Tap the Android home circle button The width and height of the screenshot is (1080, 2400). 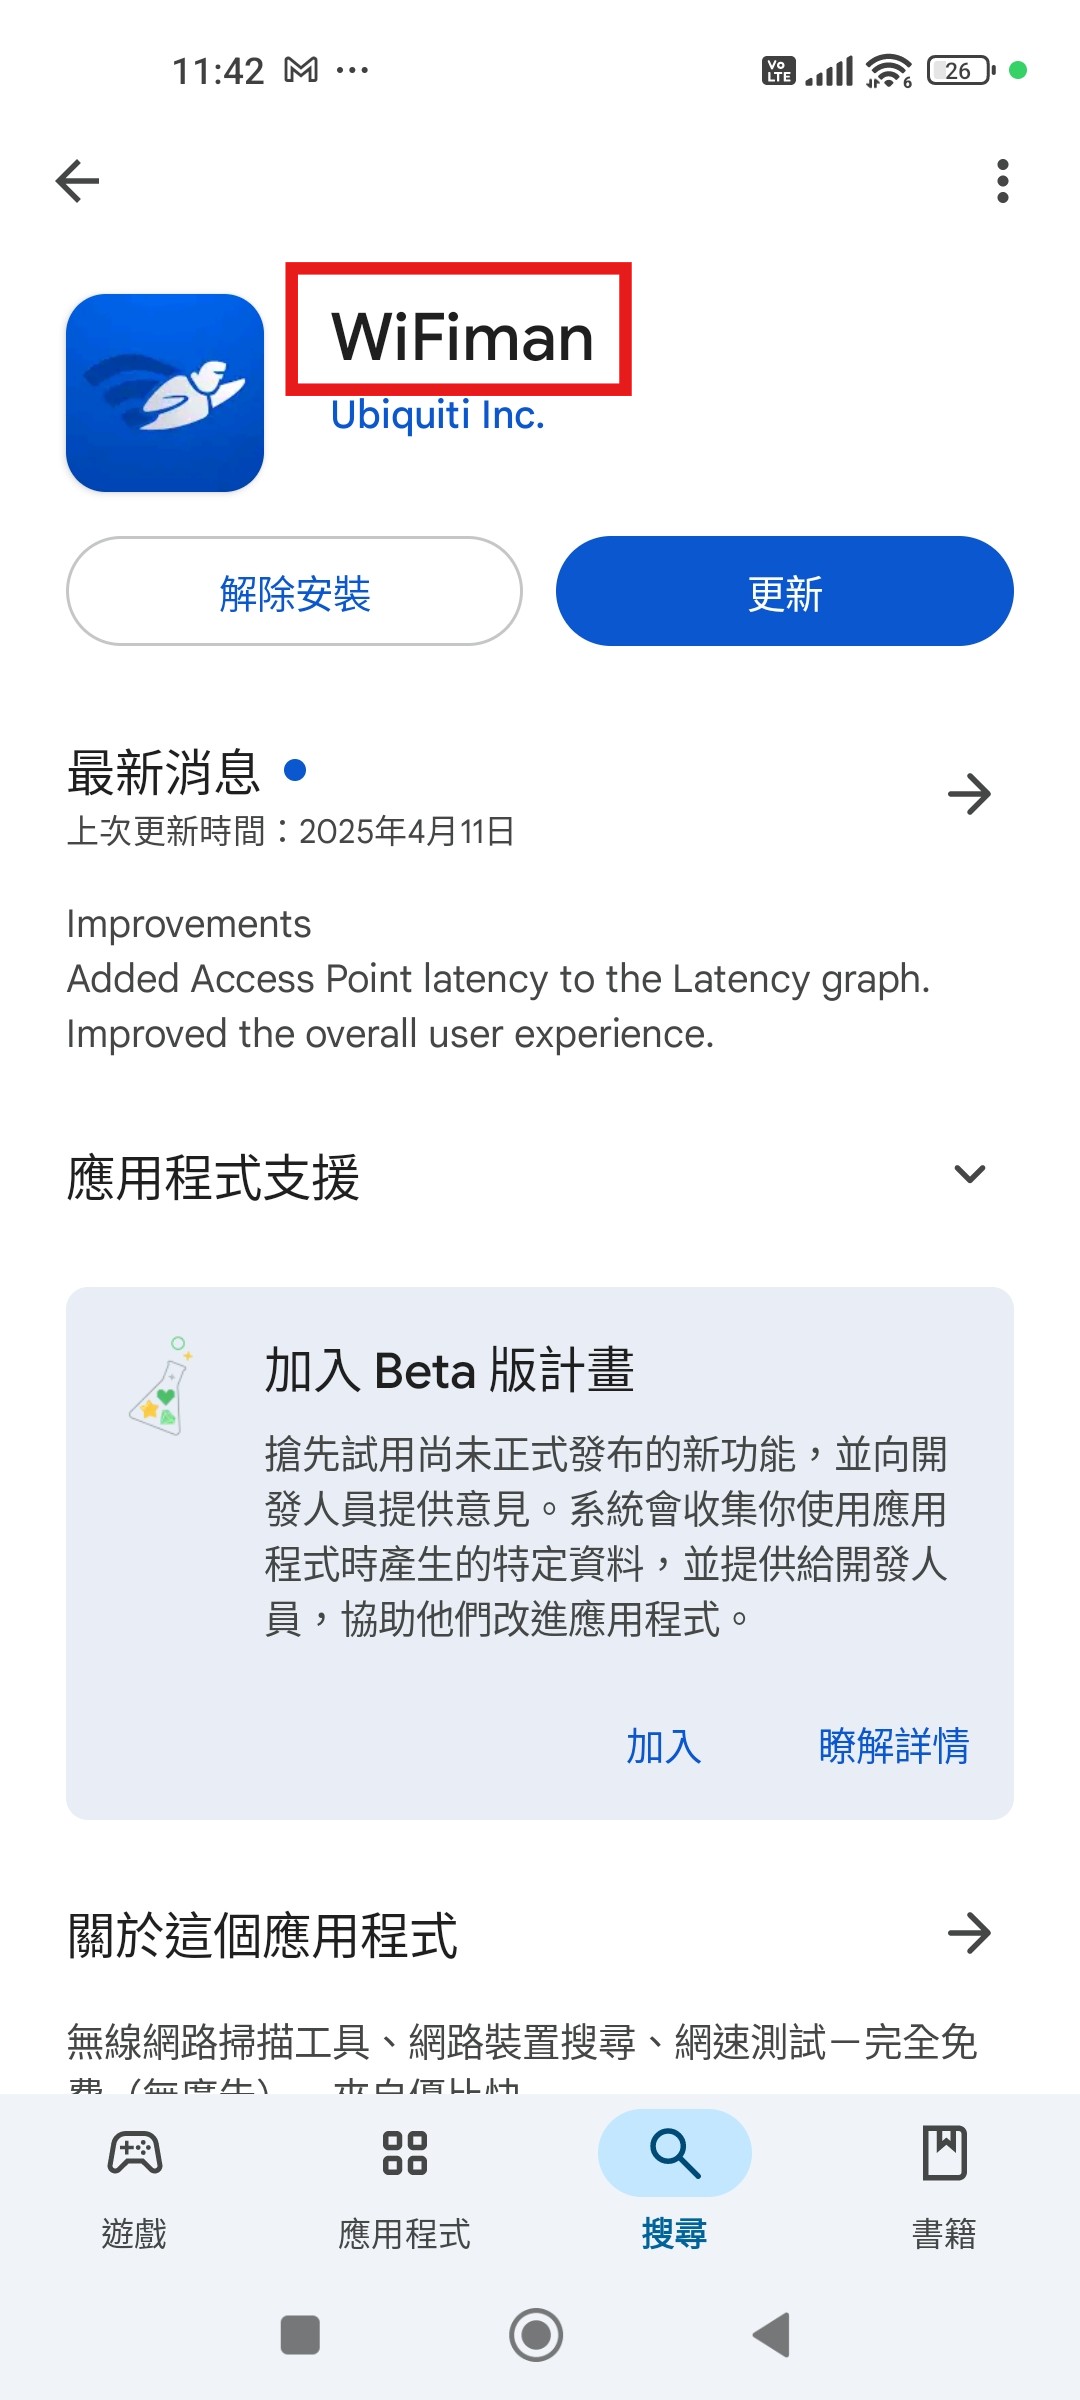point(536,2335)
